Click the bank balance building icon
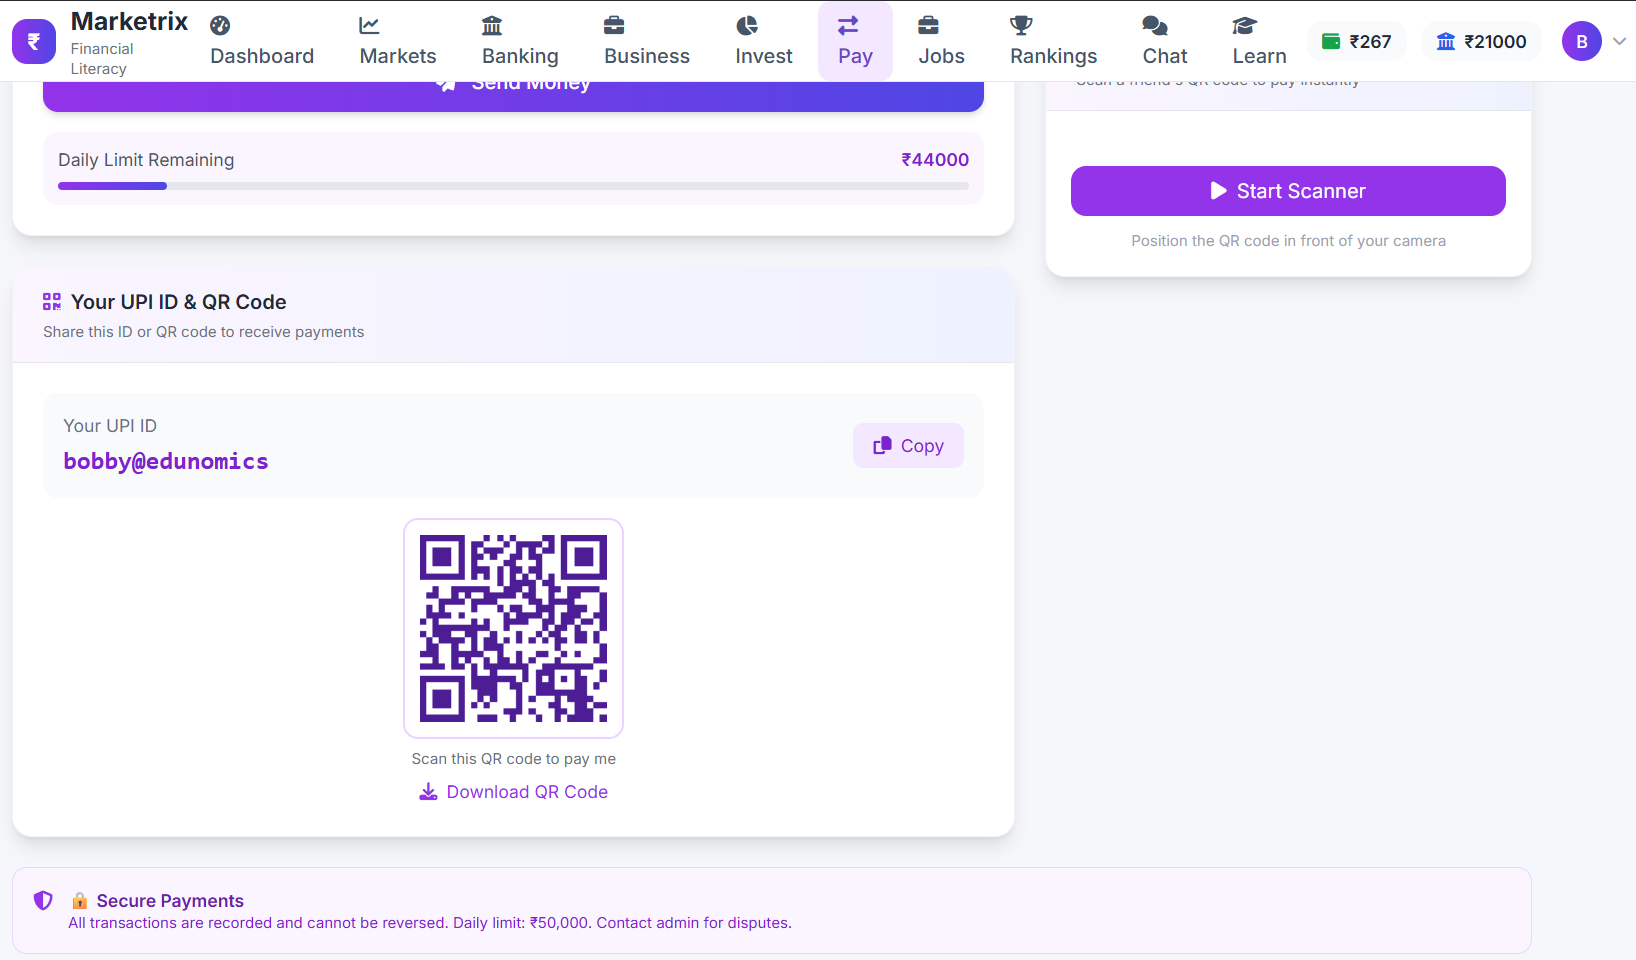The height and width of the screenshot is (960, 1636). click(1446, 41)
